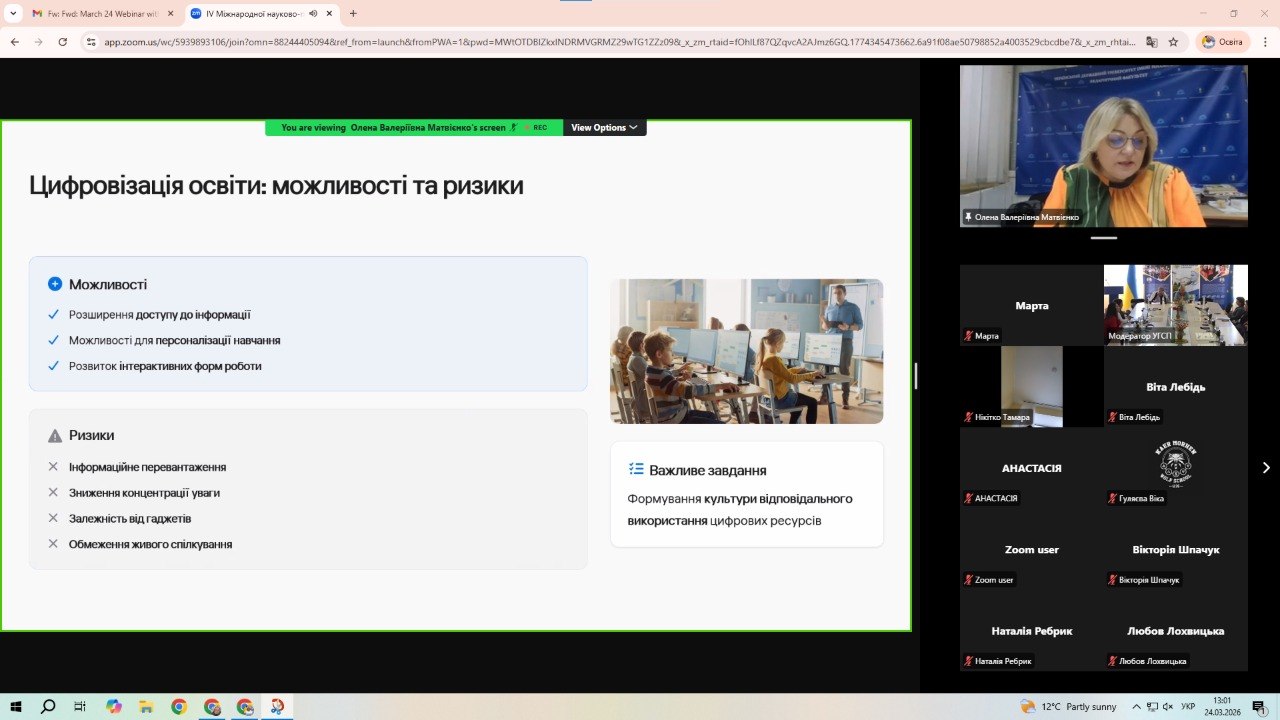Reload the current Zoom page
The width and height of the screenshot is (1280, 720).
coord(63,44)
